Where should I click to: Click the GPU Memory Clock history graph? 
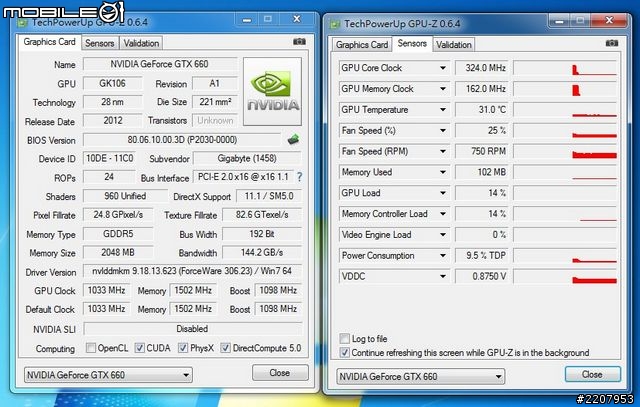pos(565,89)
